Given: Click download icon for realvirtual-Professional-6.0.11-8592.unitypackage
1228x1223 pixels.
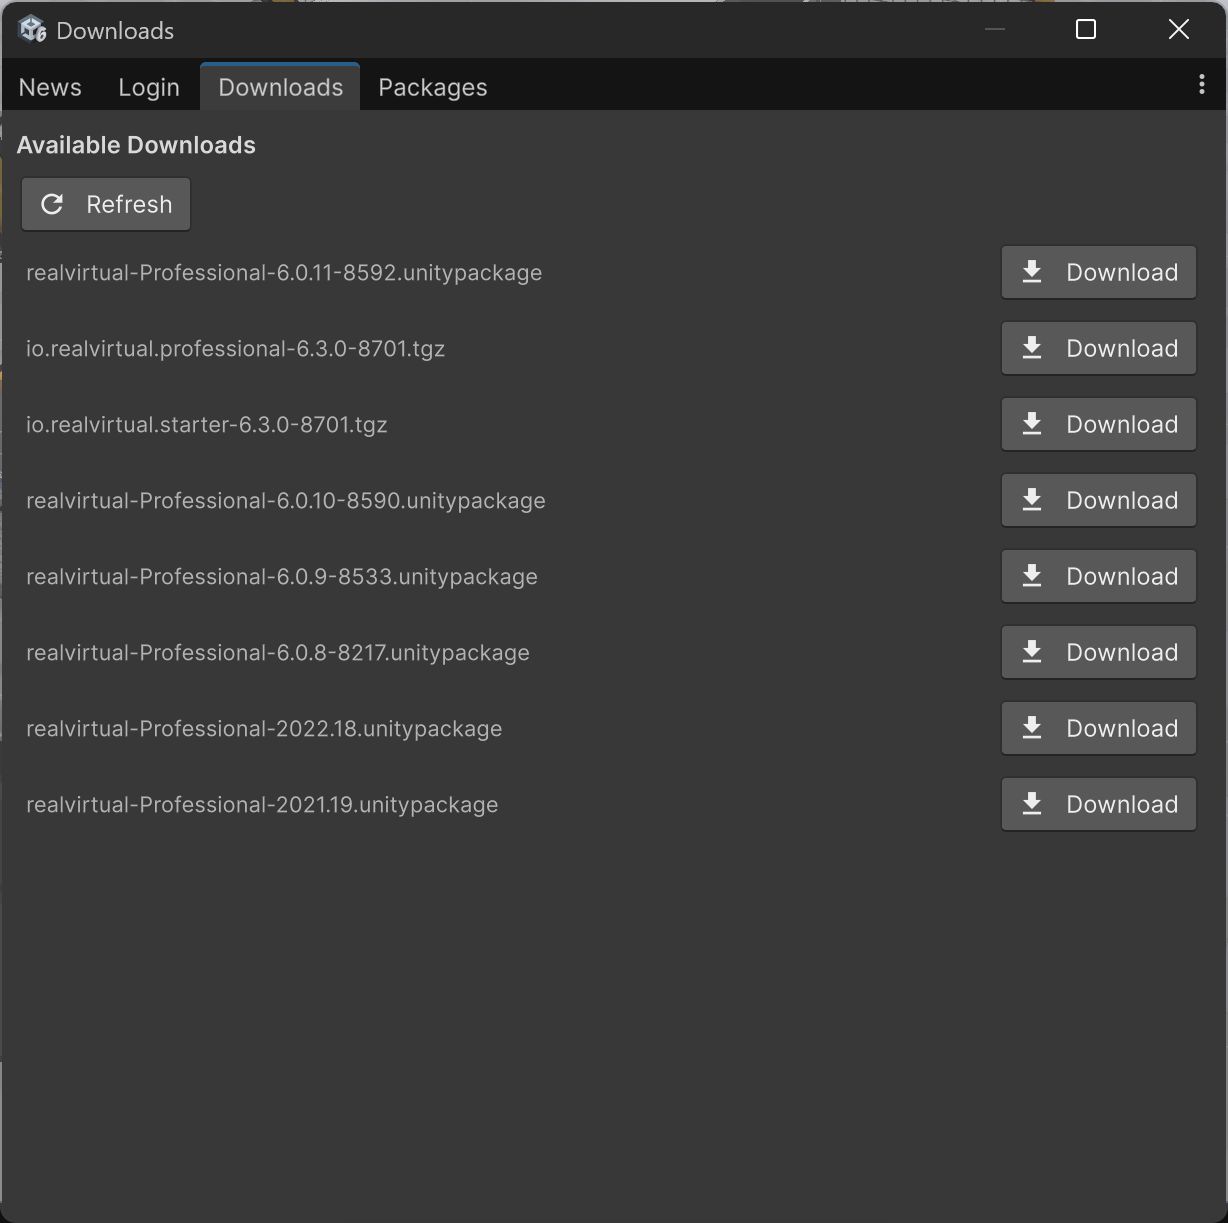Looking at the screenshot, I should click(1032, 273).
